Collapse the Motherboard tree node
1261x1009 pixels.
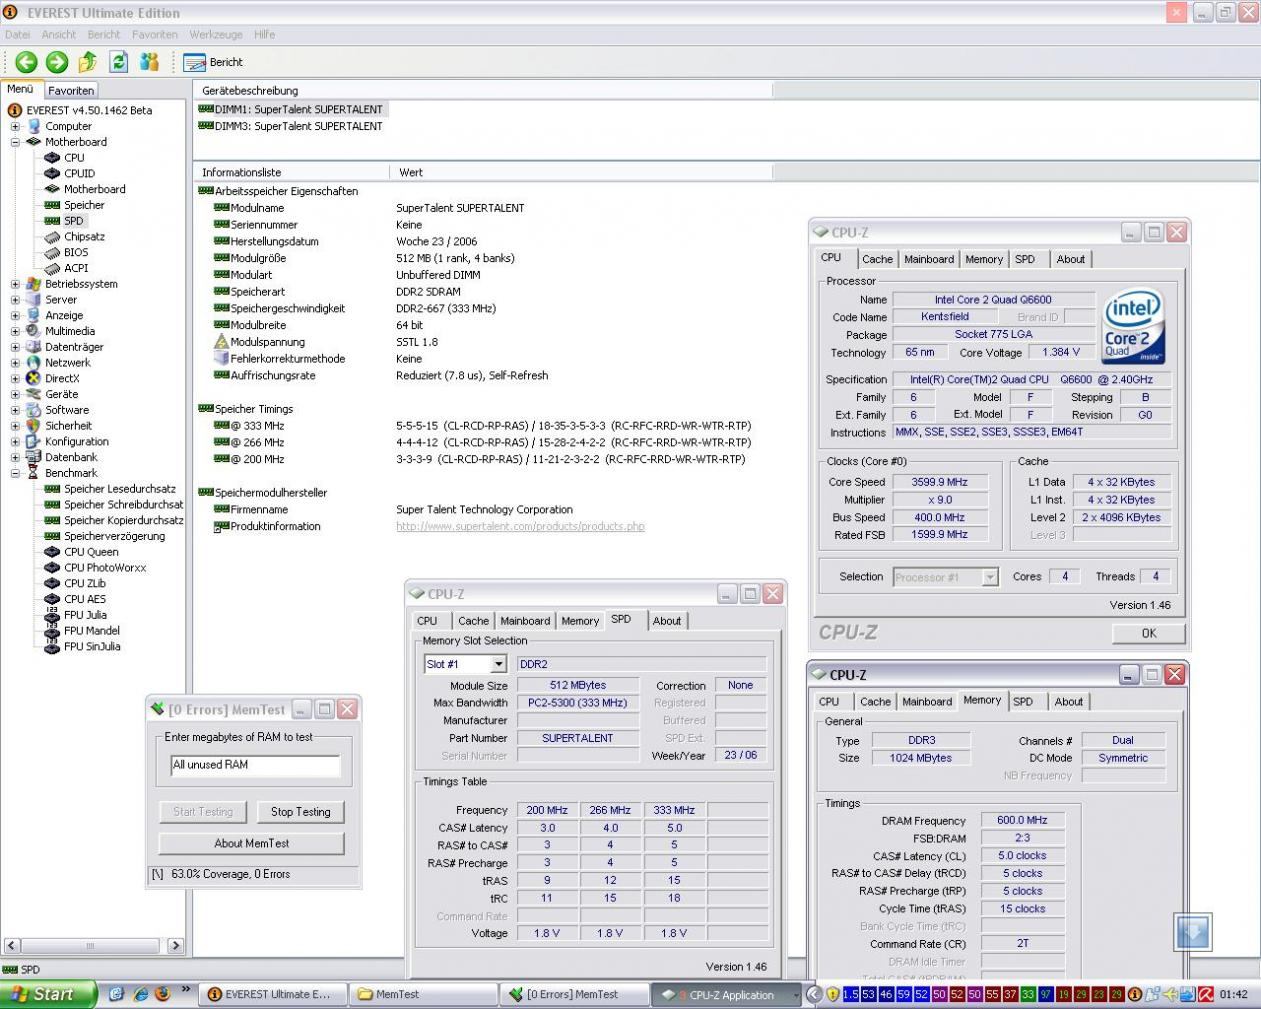click(x=15, y=142)
